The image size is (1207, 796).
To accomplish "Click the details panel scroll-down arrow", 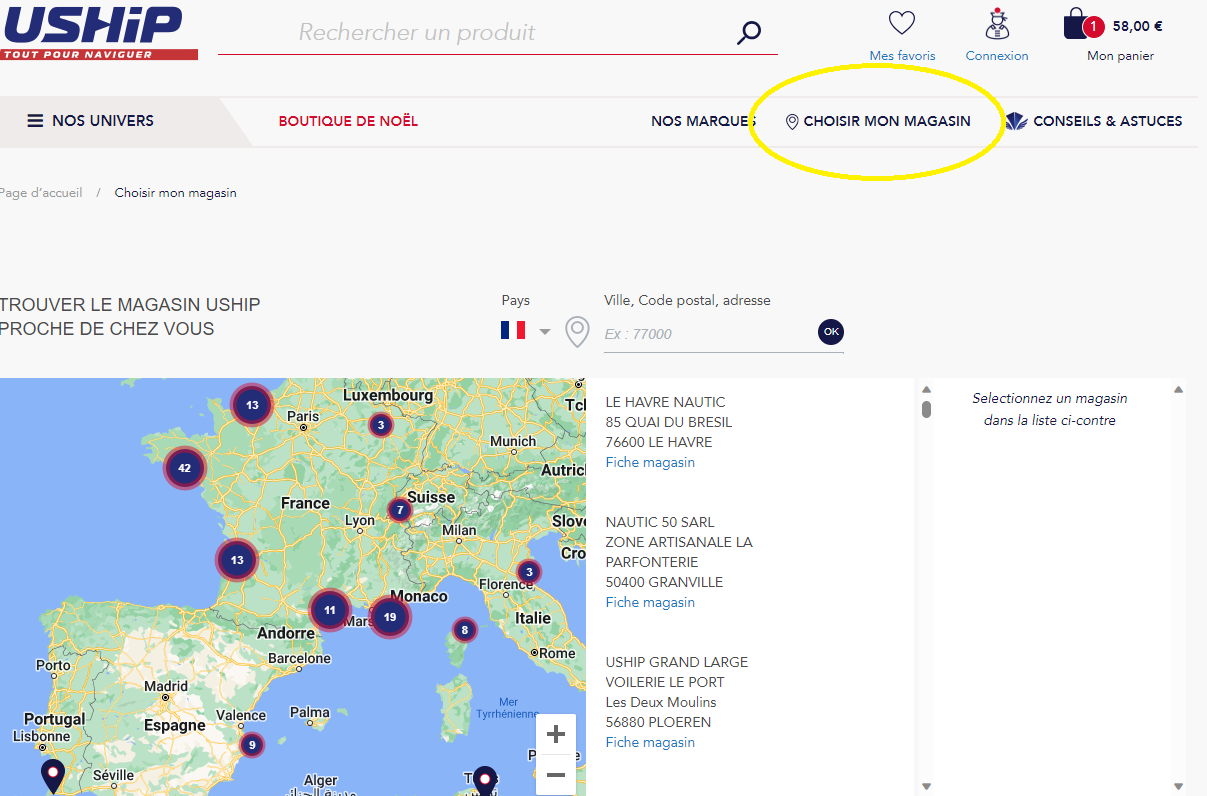I will click(1178, 786).
